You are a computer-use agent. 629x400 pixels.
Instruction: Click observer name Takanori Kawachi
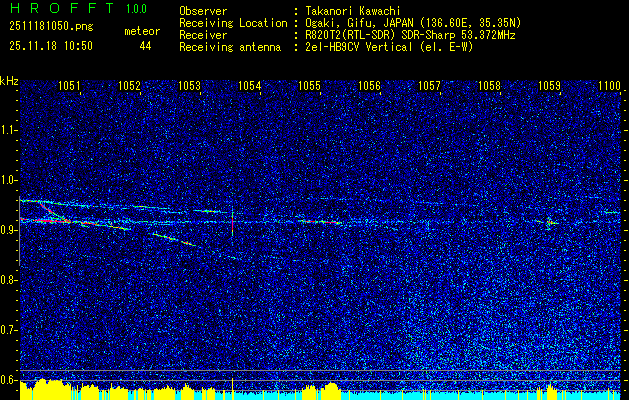[x=353, y=11]
